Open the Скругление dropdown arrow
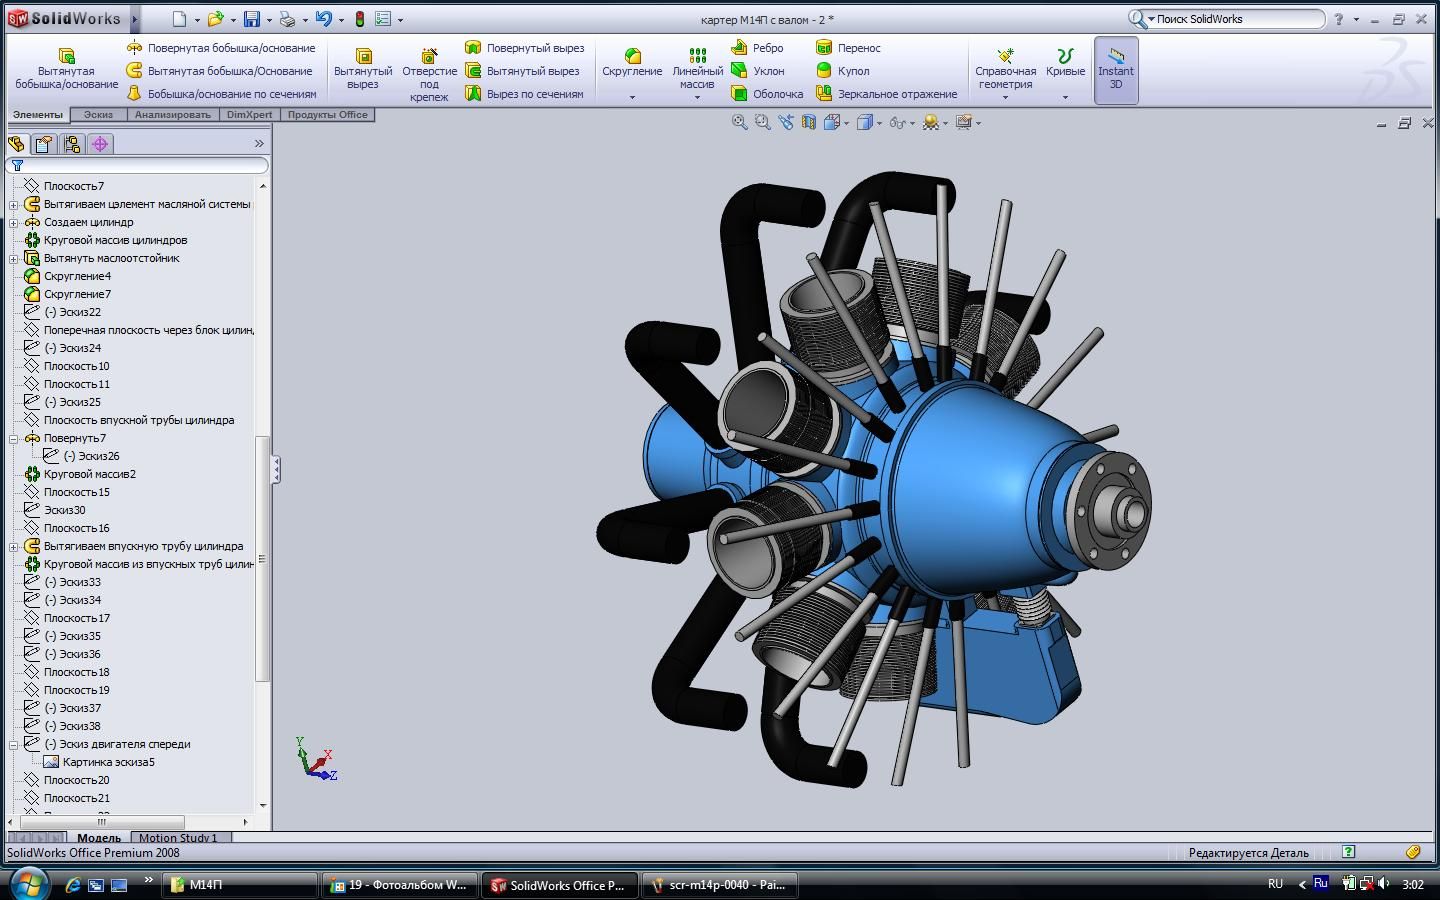1440x900 pixels. 632,98
